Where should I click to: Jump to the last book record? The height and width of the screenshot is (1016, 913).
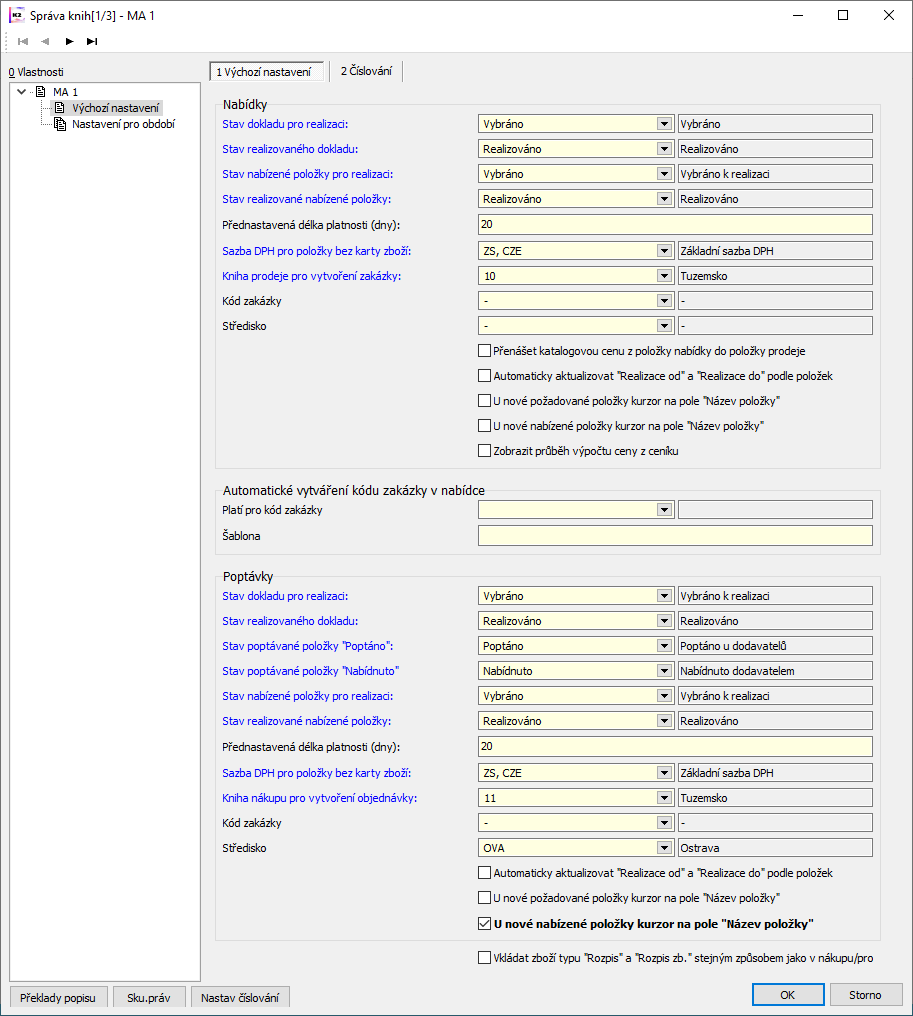[92, 41]
